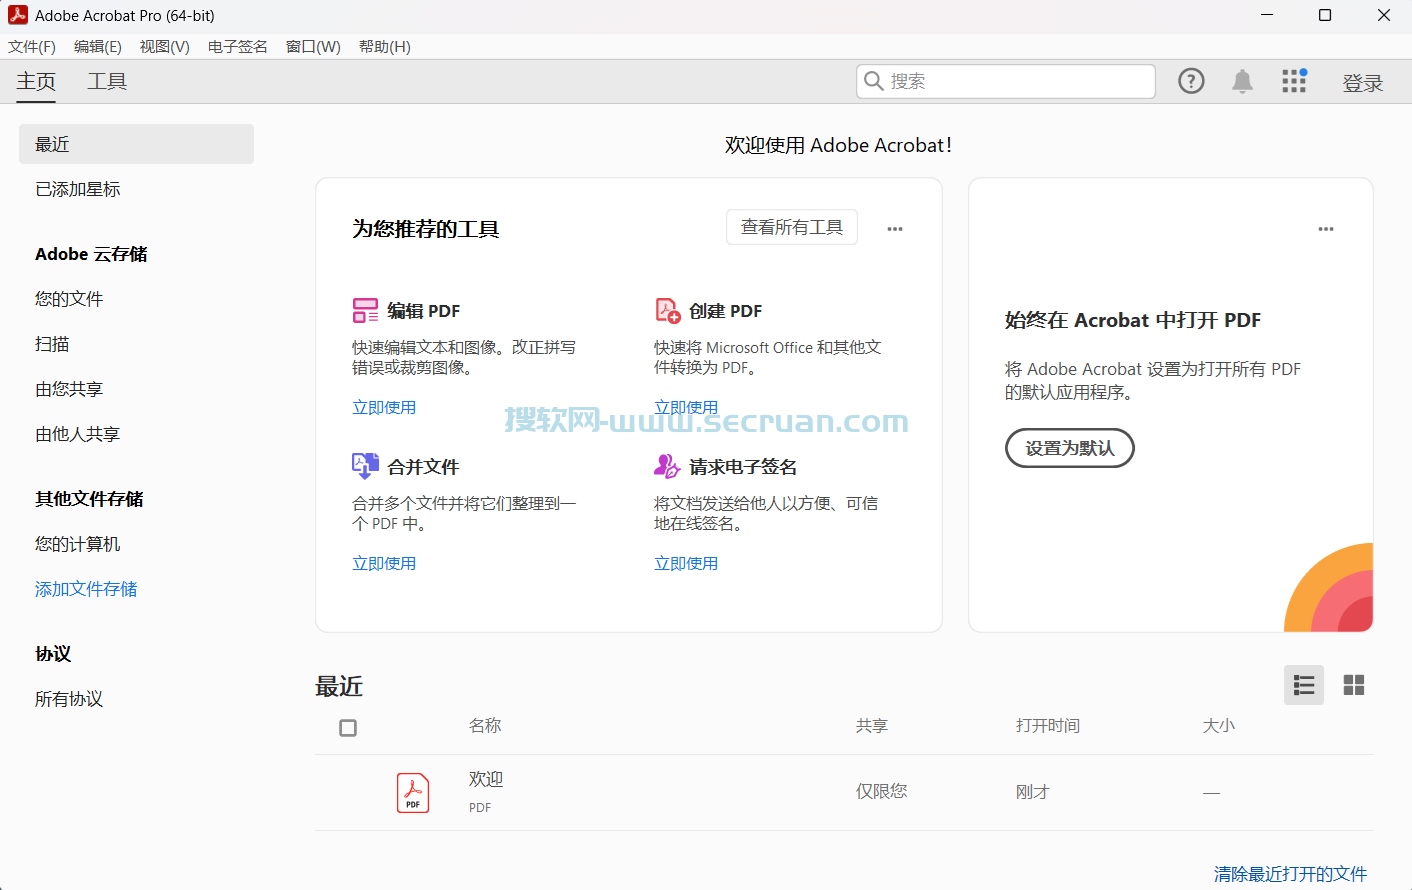Click the 编辑 PDF tool title
The width and height of the screenshot is (1412, 890).
click(424, 311)
